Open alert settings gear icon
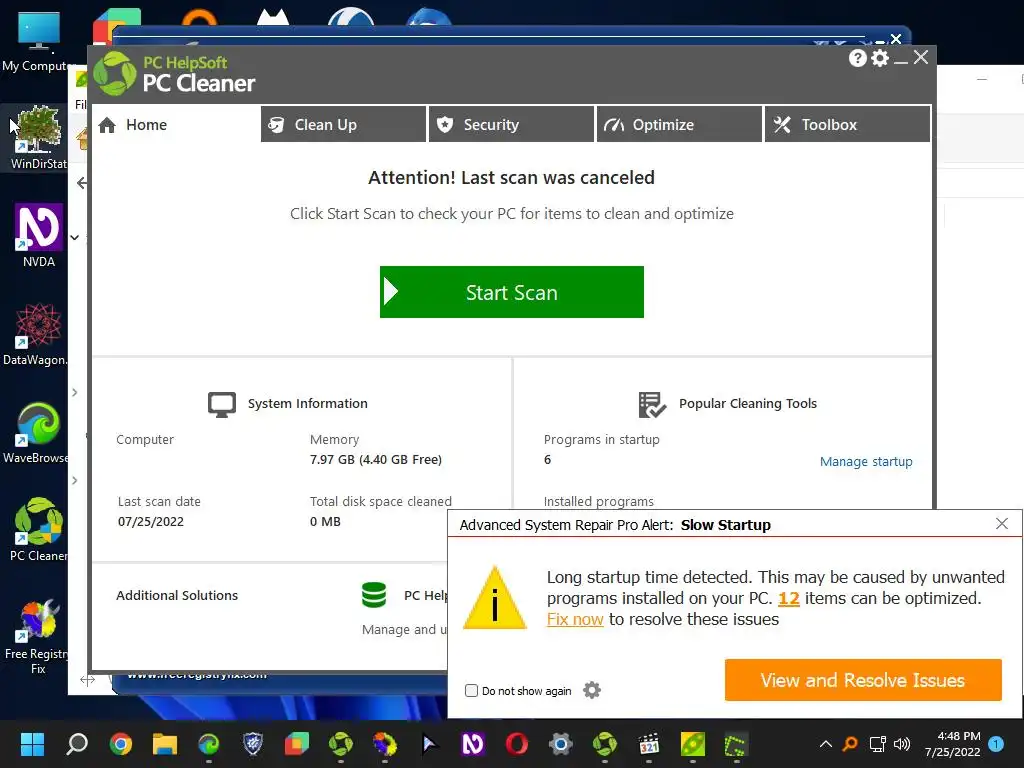The width and height of the screenshot is (1024, 768). (x=592, y=690)
